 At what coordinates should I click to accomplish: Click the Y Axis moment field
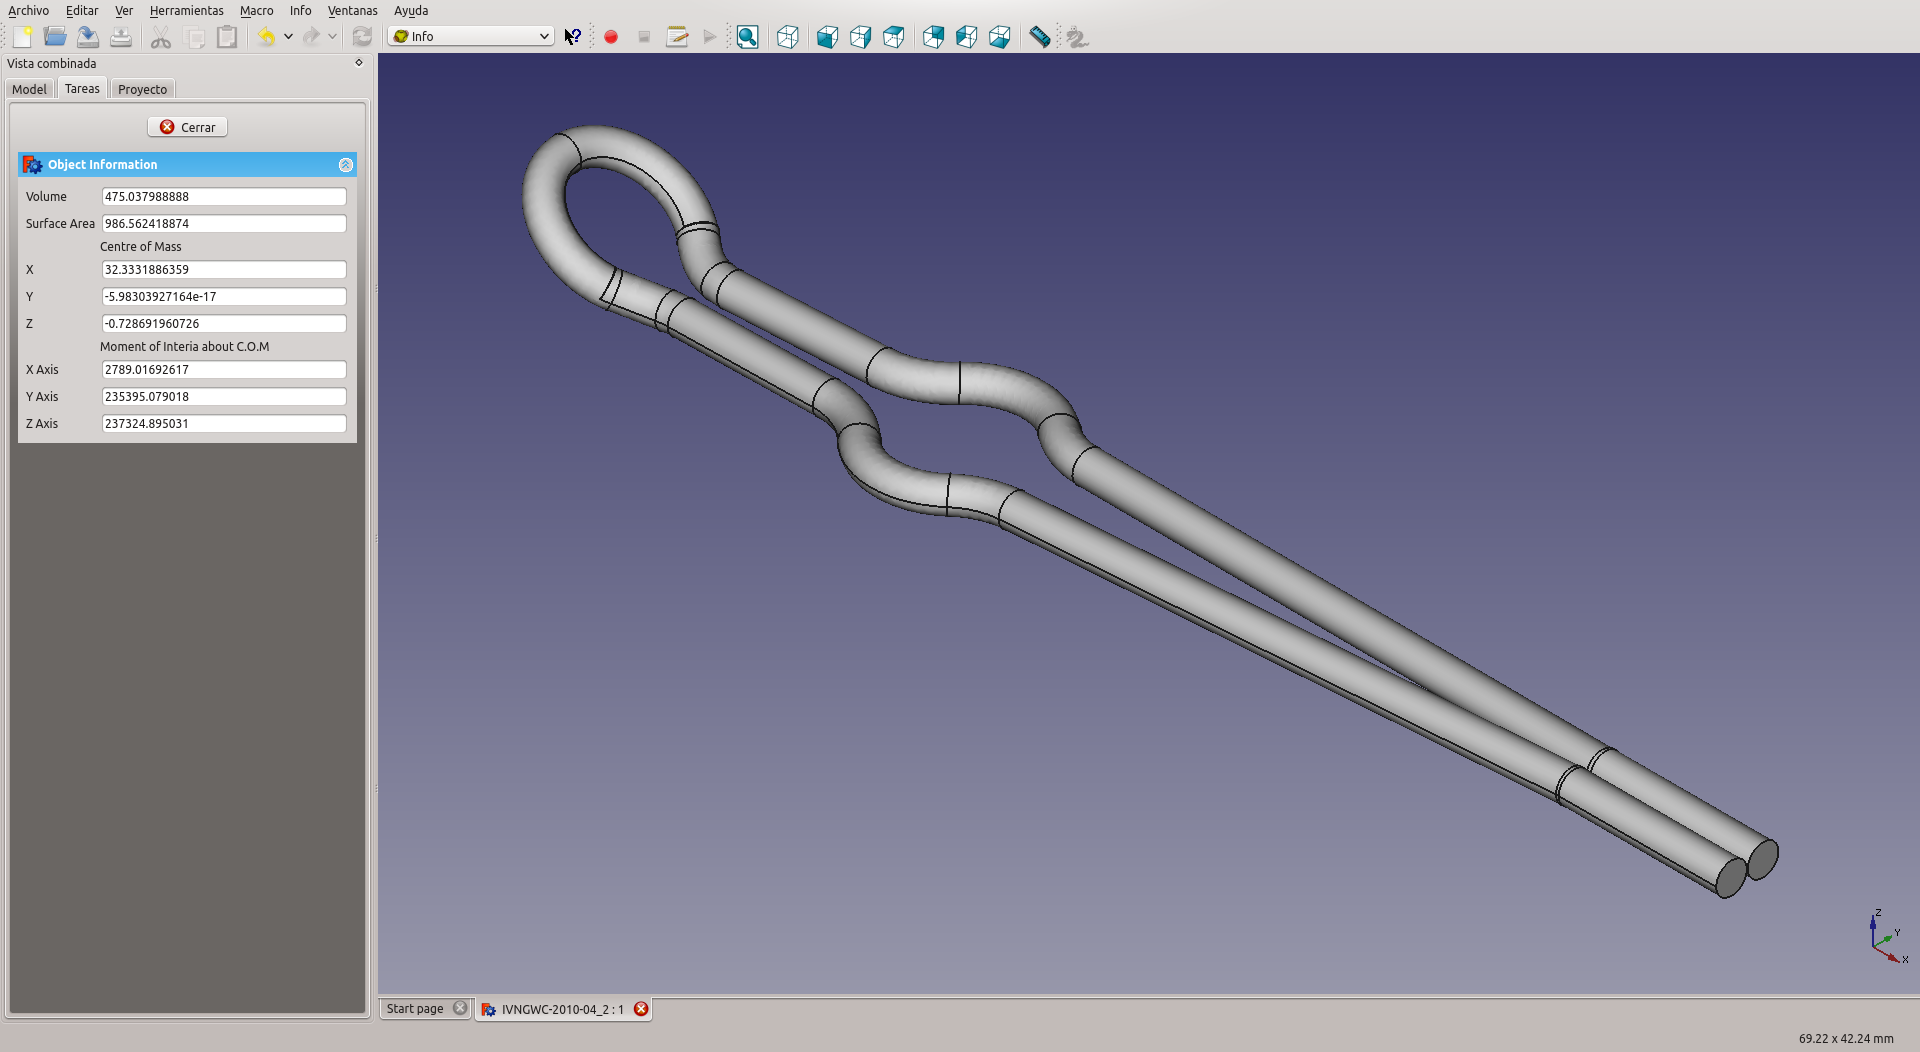[224, 397]
